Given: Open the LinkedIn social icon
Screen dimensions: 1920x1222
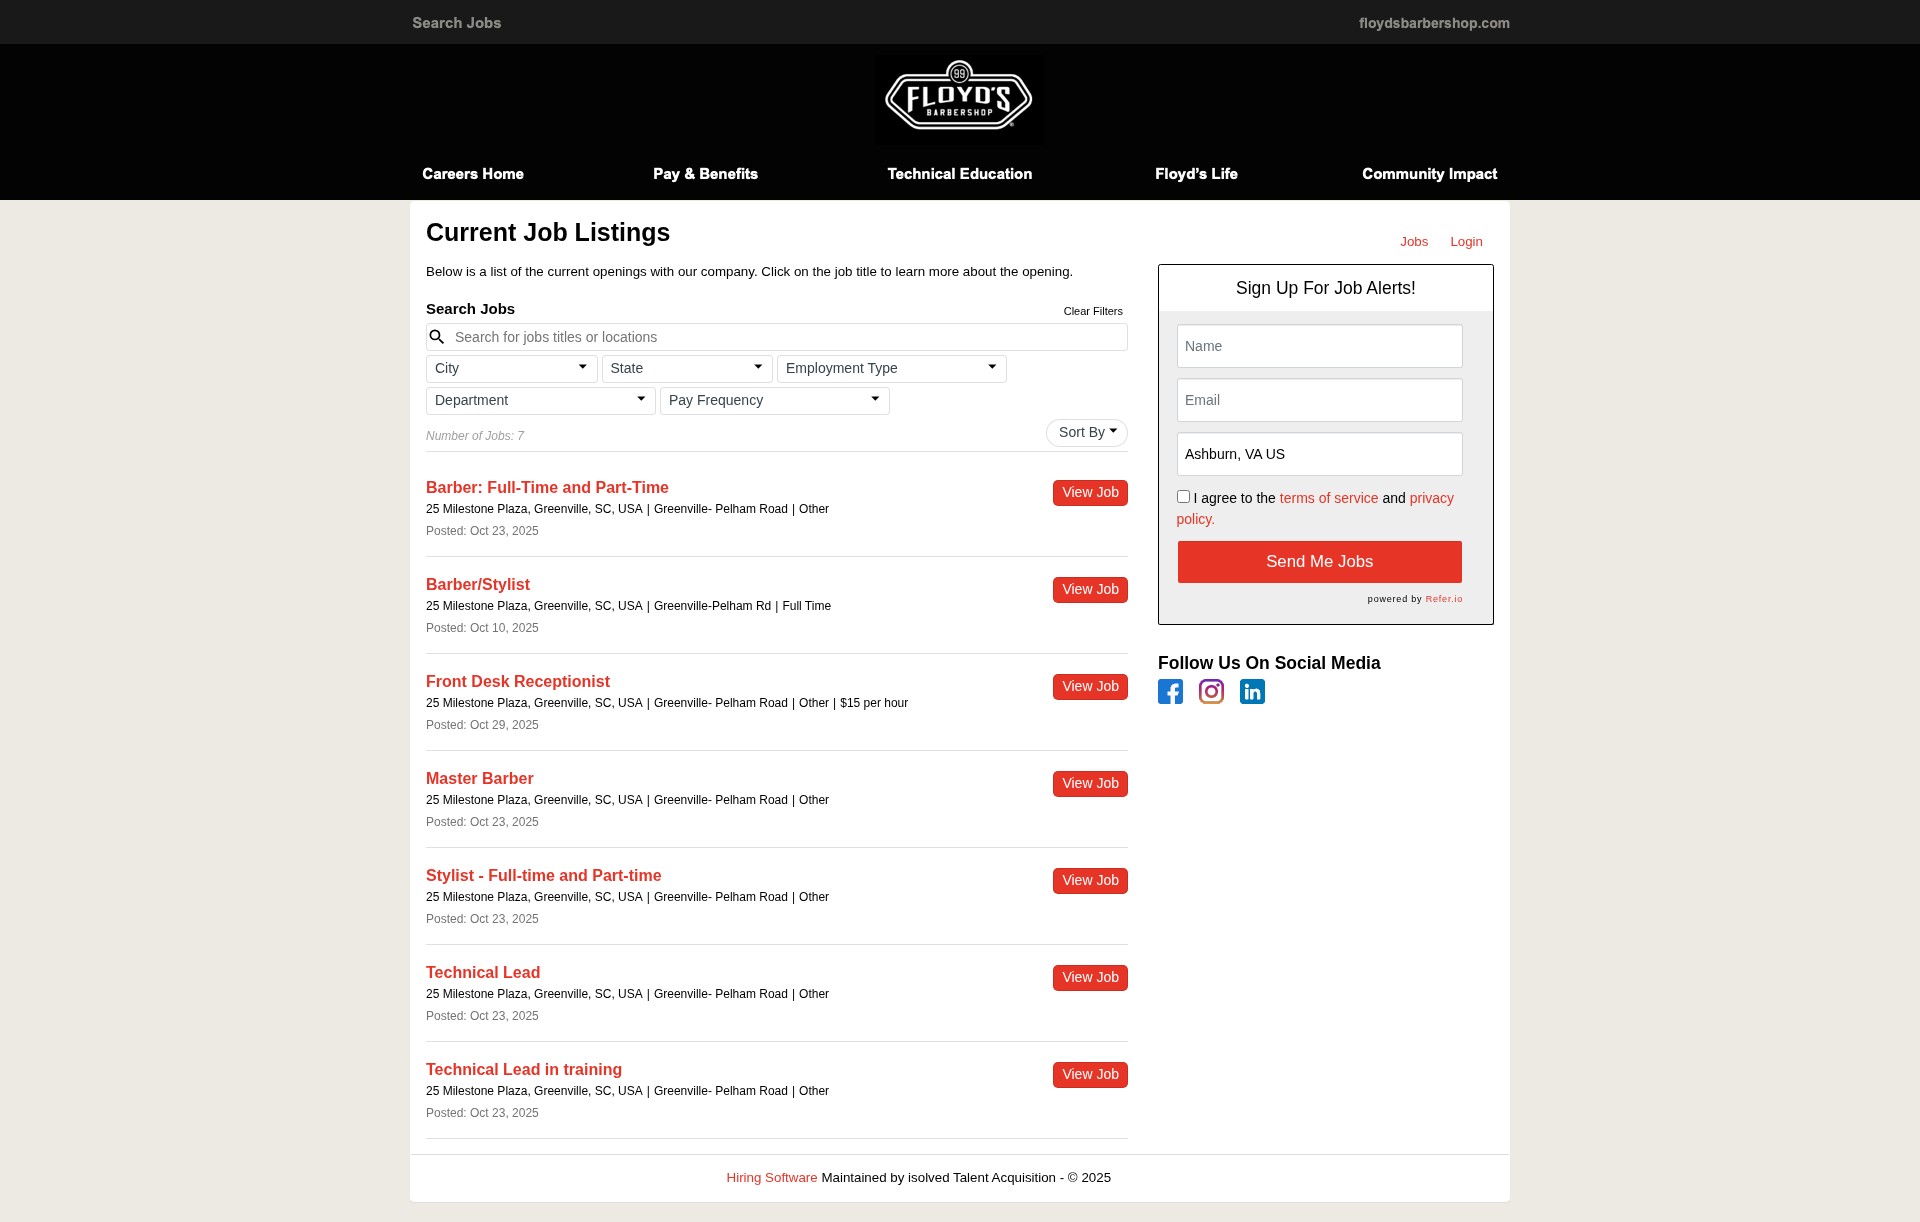Looking at the screenshot, I should [1252, 691].
